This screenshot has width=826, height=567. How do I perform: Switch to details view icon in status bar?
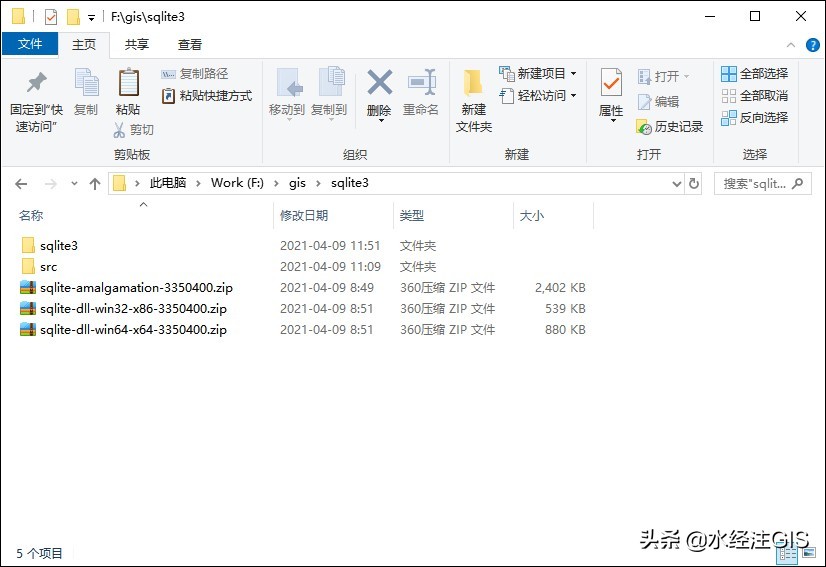tap(788, 553)
